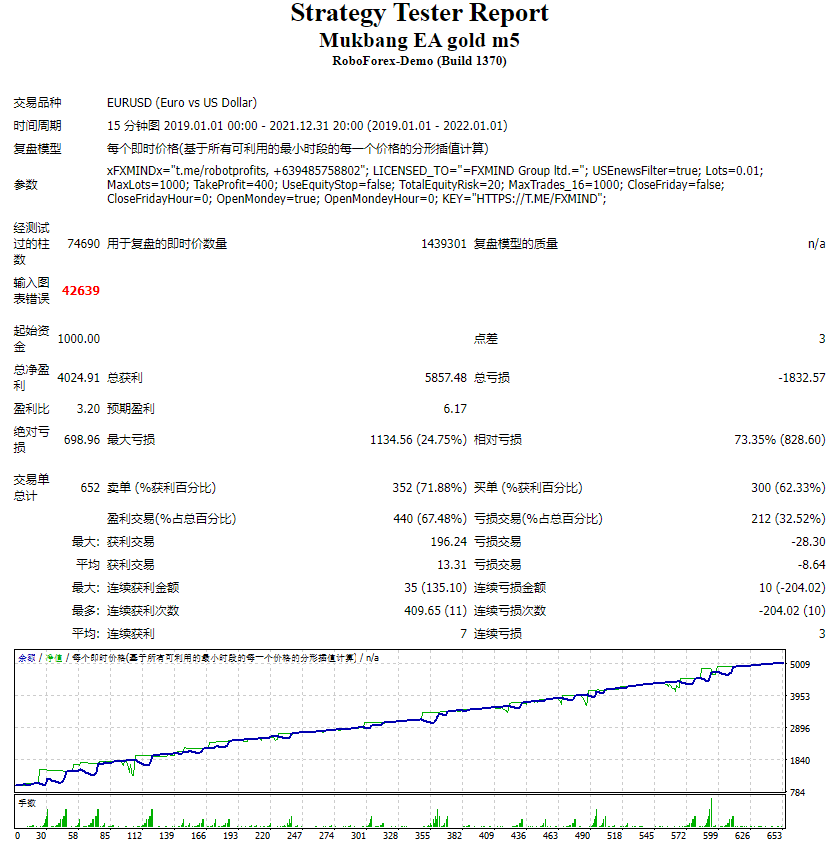Click absolute drawdown value 698.96
Image resolution: width=835 pixels, height=841 pixels.
click(82, 440)
